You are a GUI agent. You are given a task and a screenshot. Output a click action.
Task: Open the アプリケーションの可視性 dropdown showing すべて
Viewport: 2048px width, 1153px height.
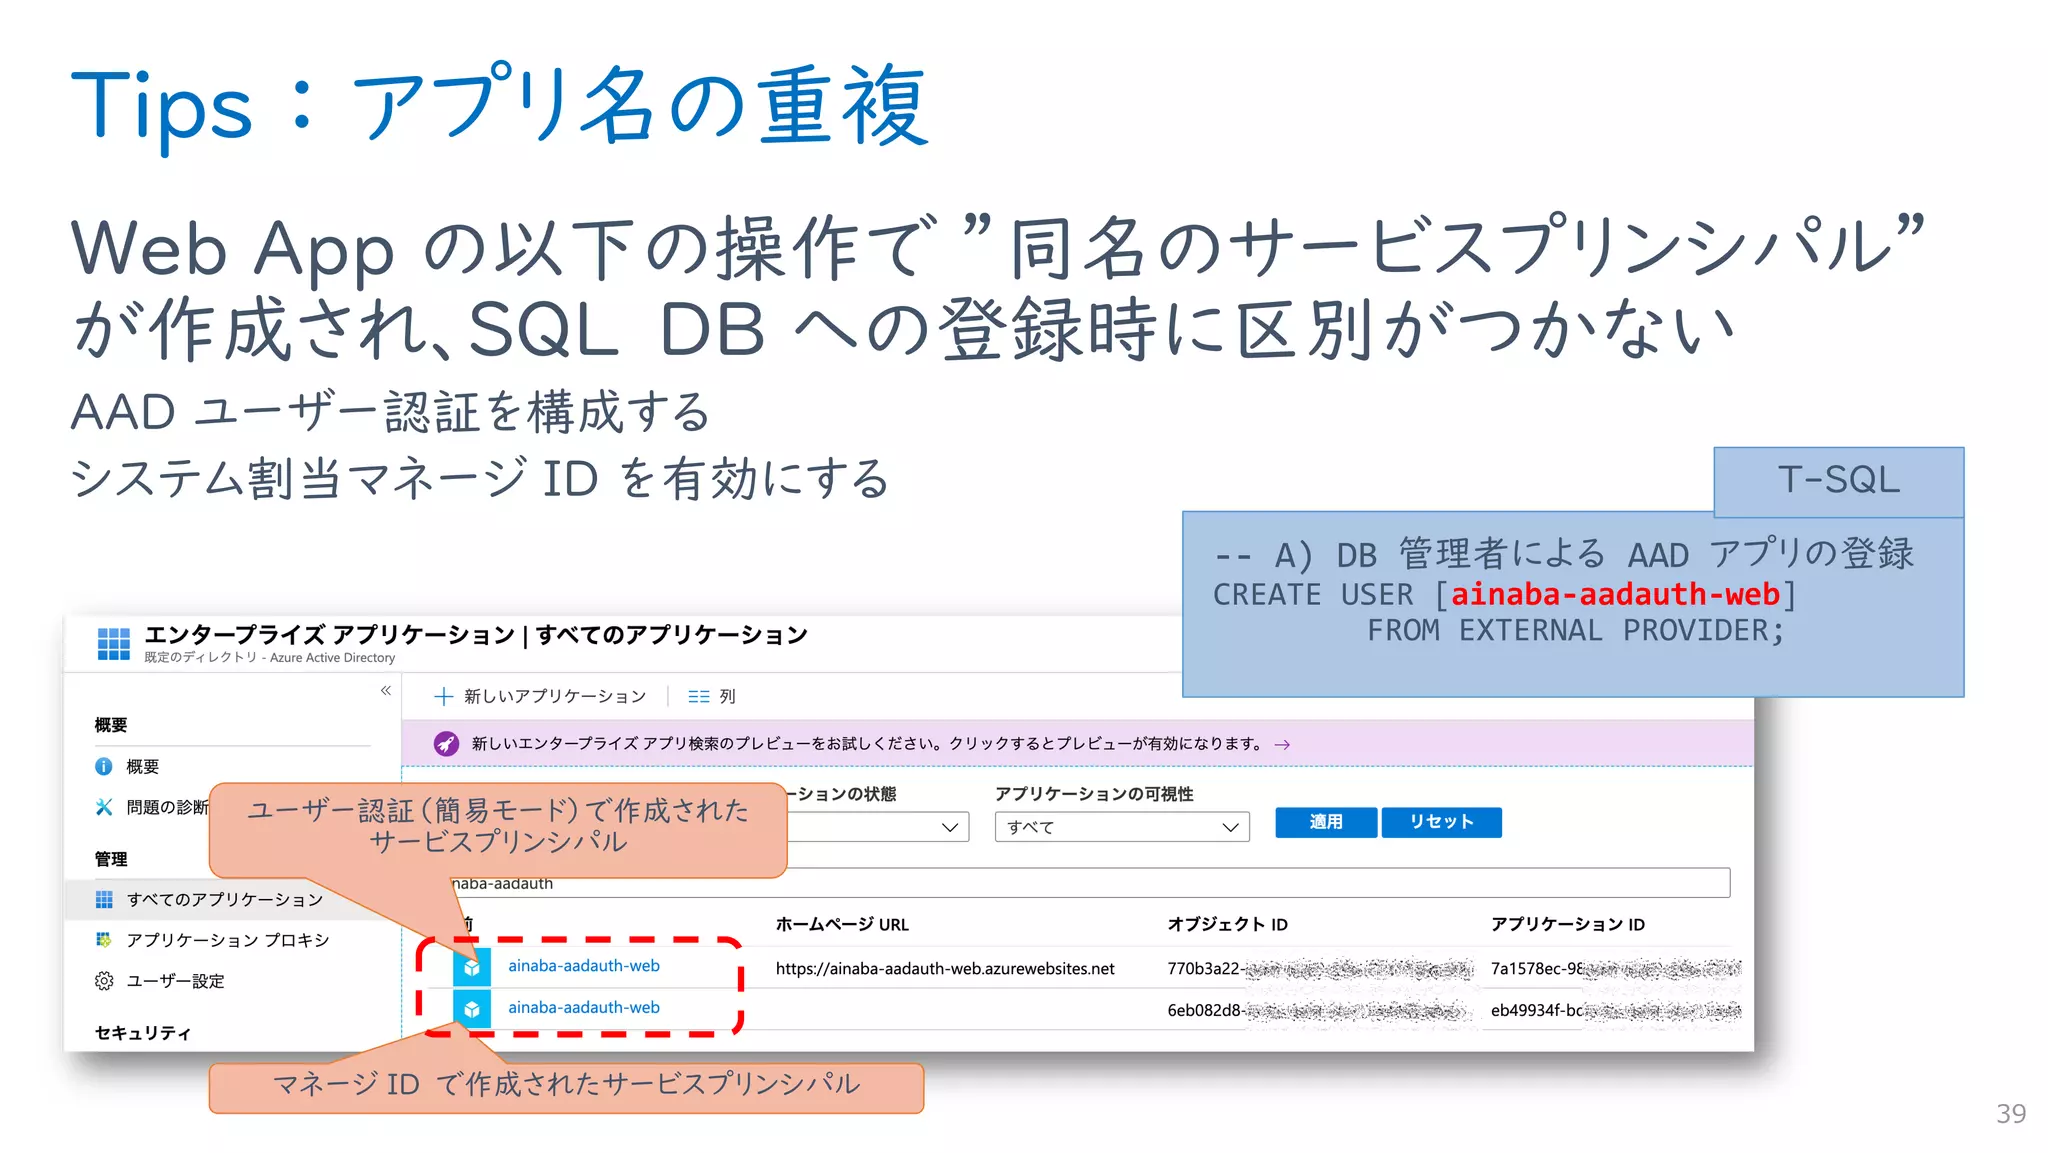1122,827
